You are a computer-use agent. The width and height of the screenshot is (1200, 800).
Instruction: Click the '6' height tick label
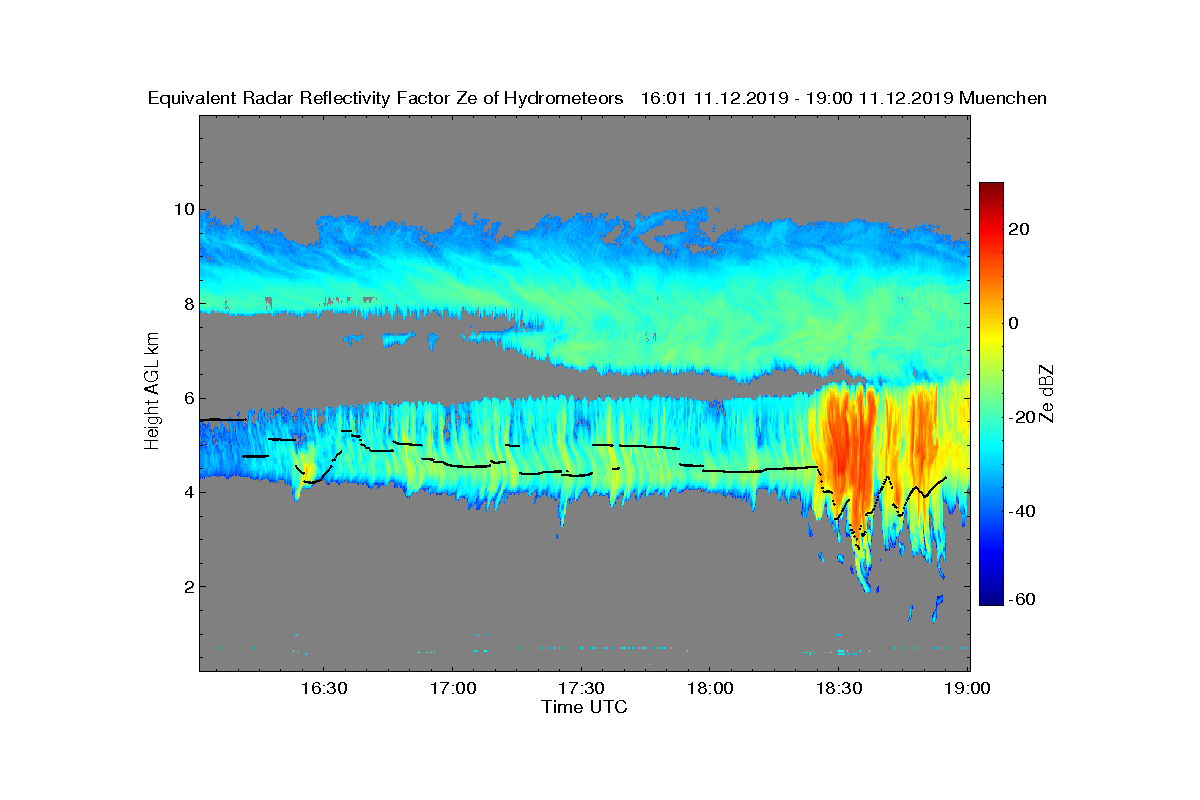click(187, 398)
